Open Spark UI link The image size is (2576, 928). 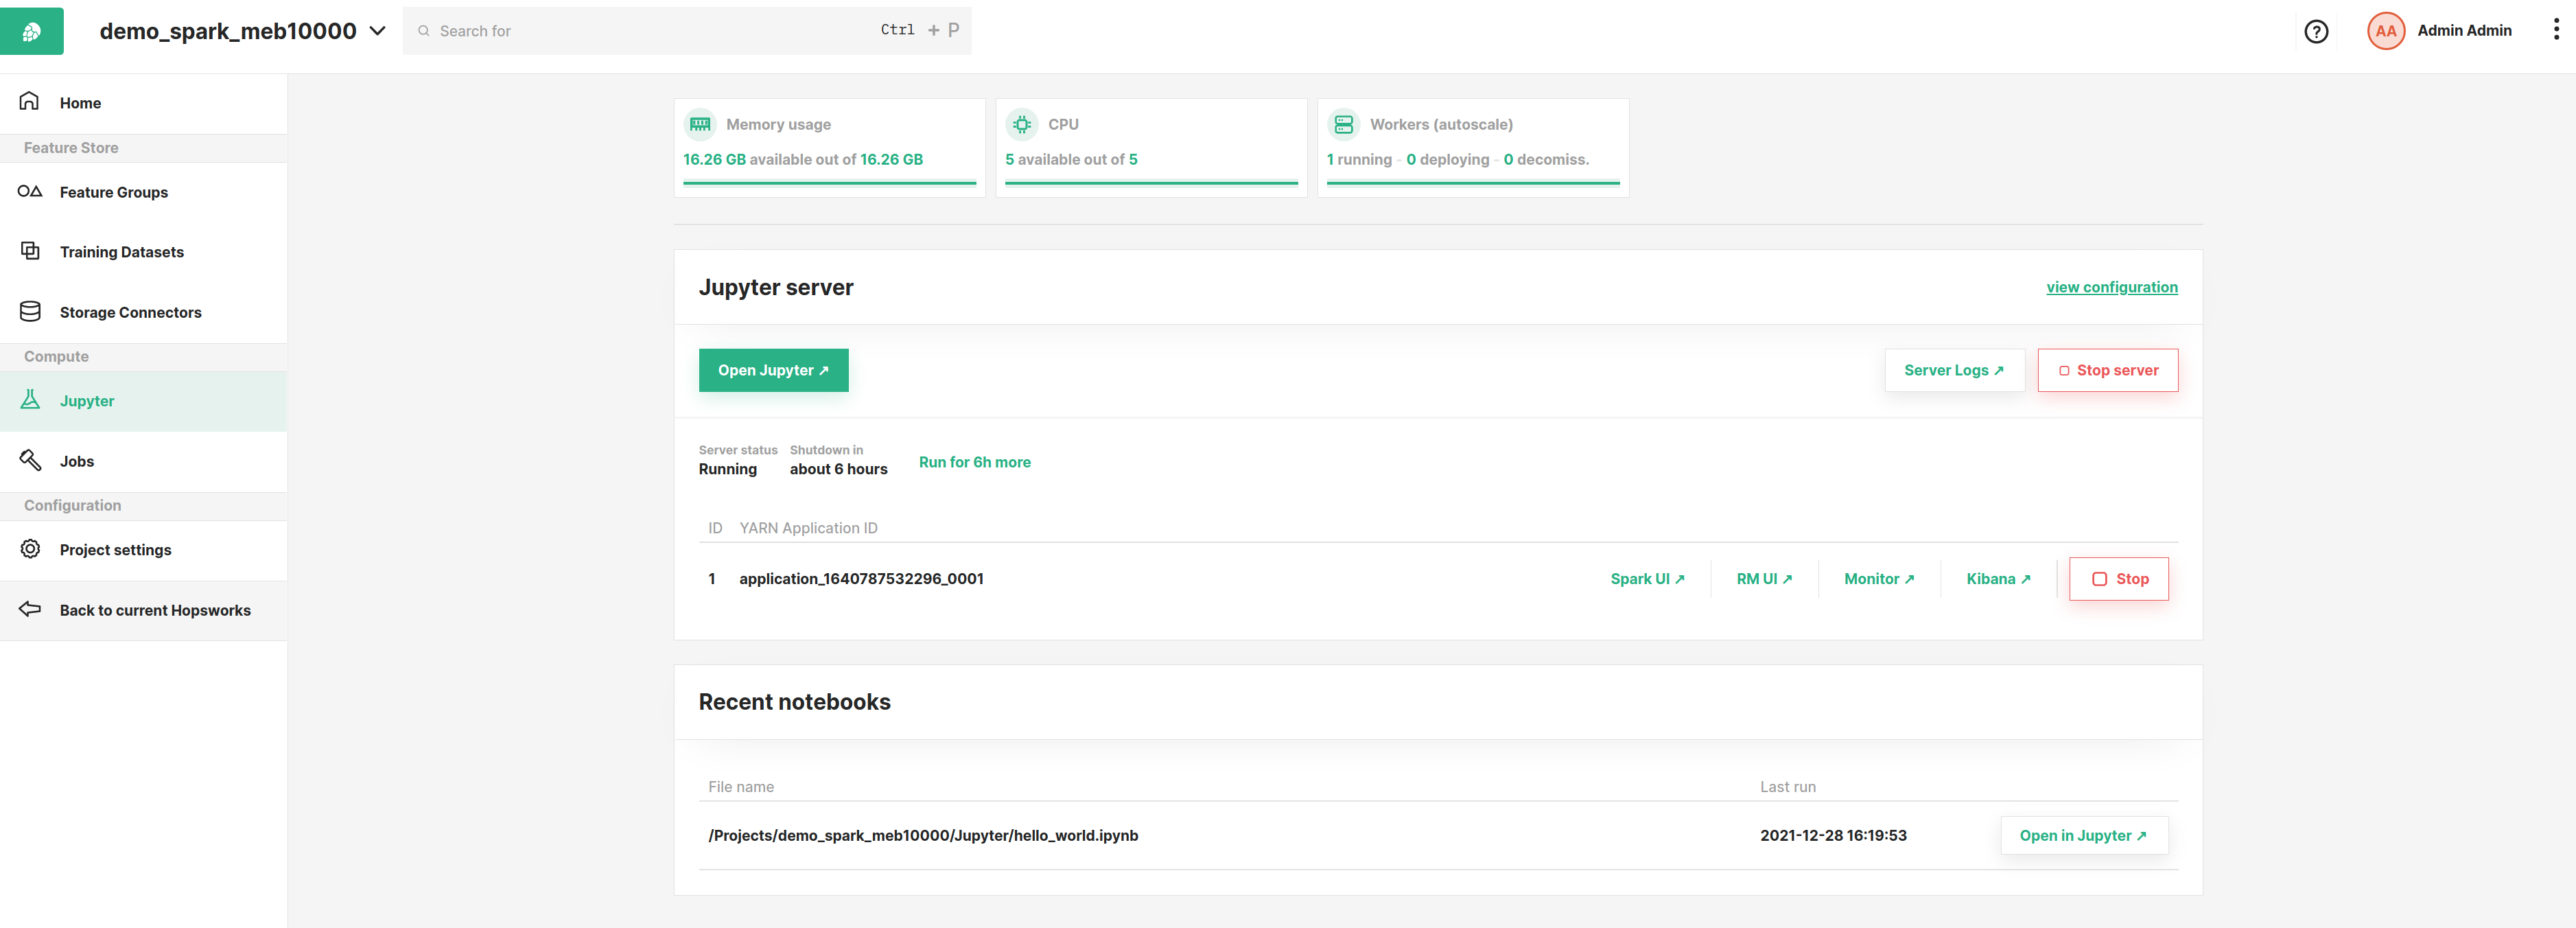click(1647, 579)
